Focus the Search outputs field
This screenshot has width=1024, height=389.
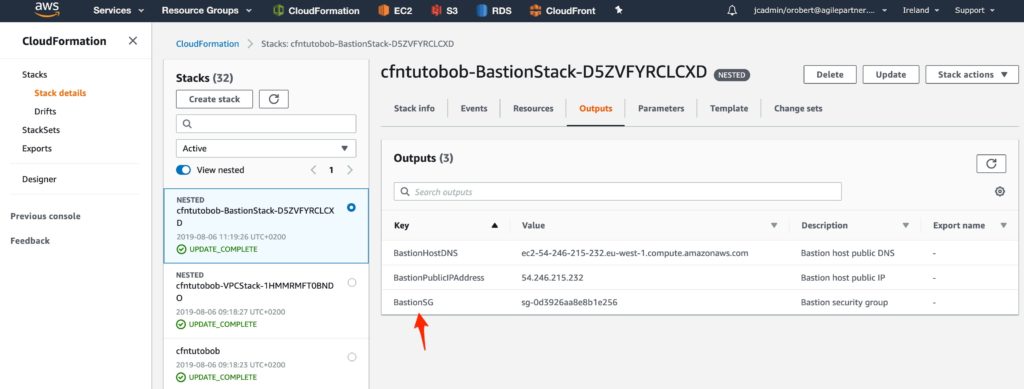[x=617, y=191]
